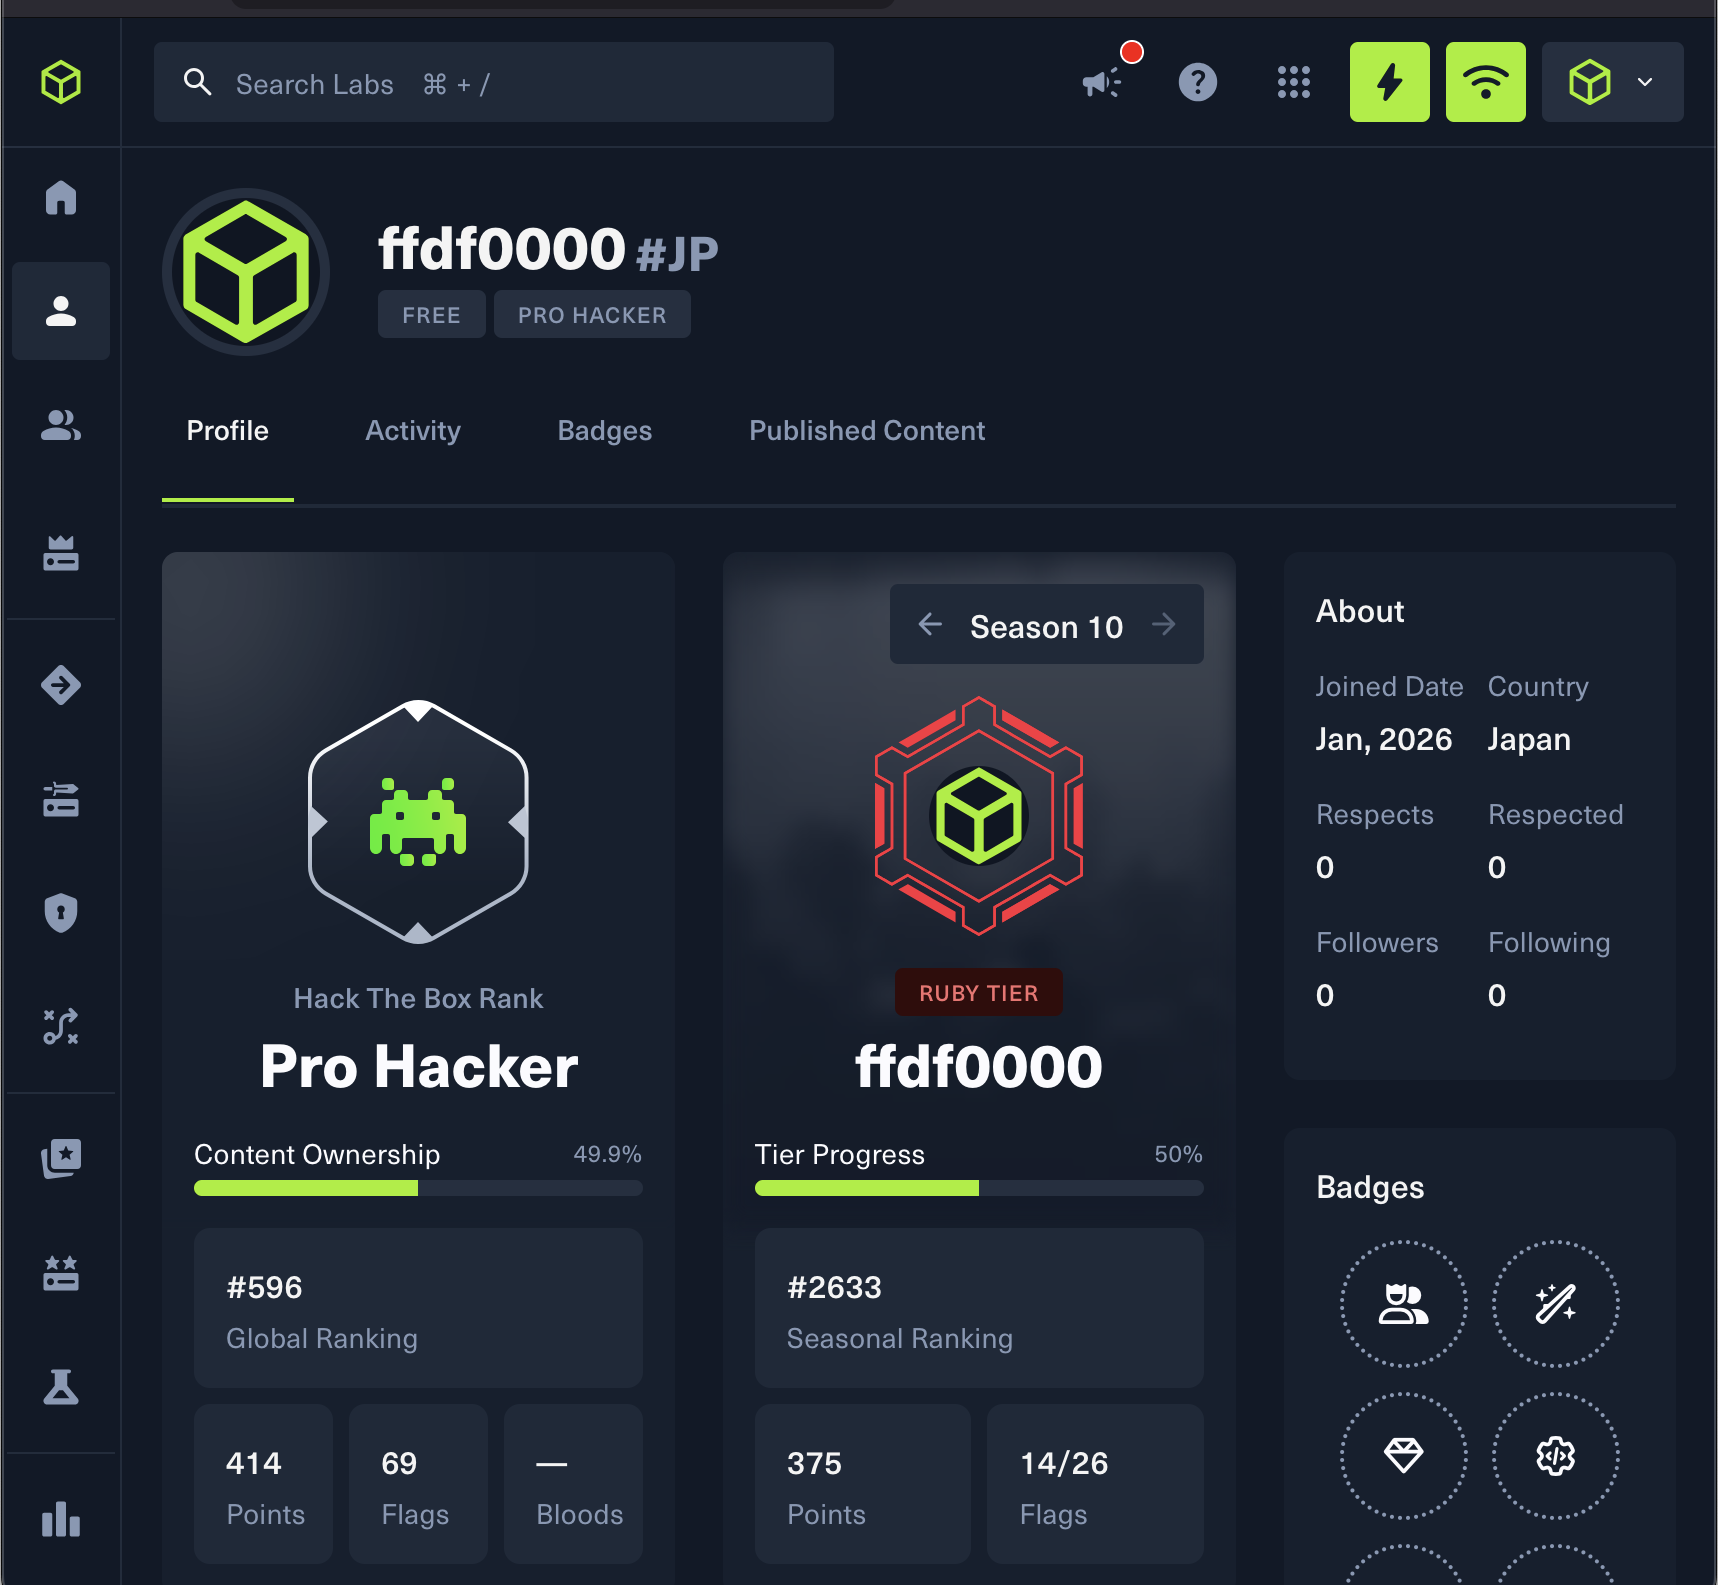
Task: Switch to the Published Content tab
Action: tap(867, 431)
